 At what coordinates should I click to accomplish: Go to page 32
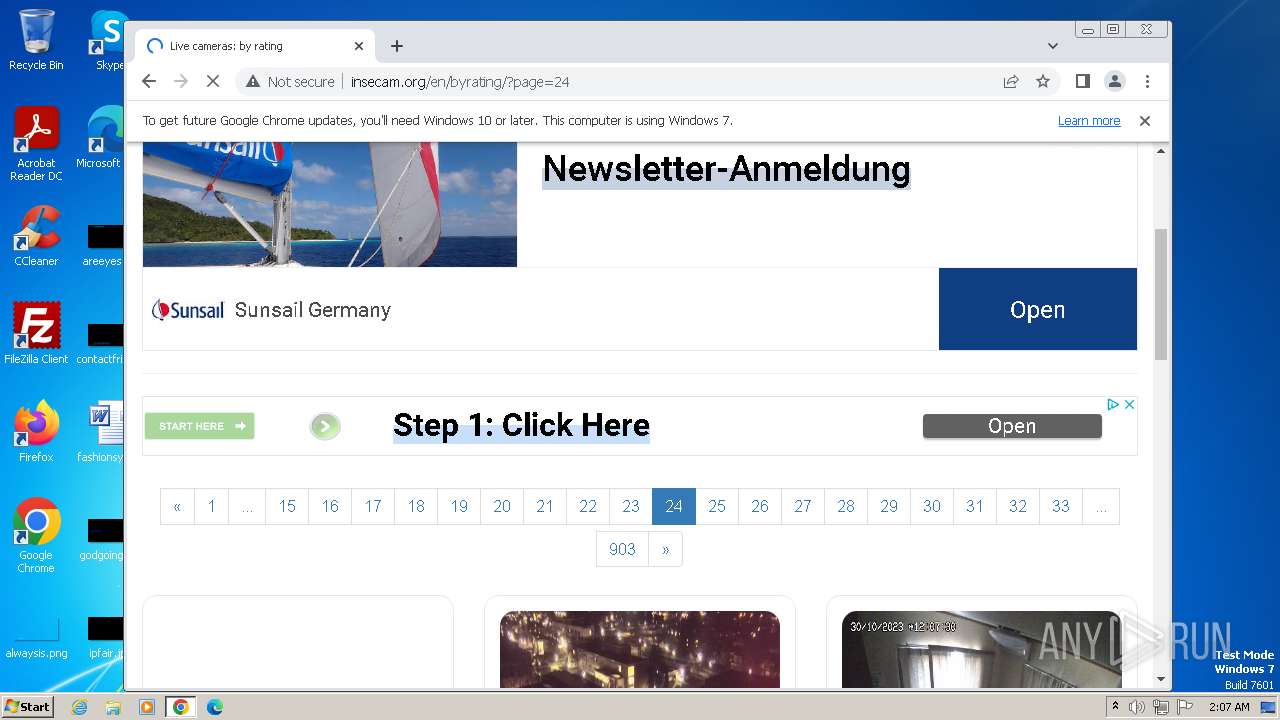[1018, 506]
